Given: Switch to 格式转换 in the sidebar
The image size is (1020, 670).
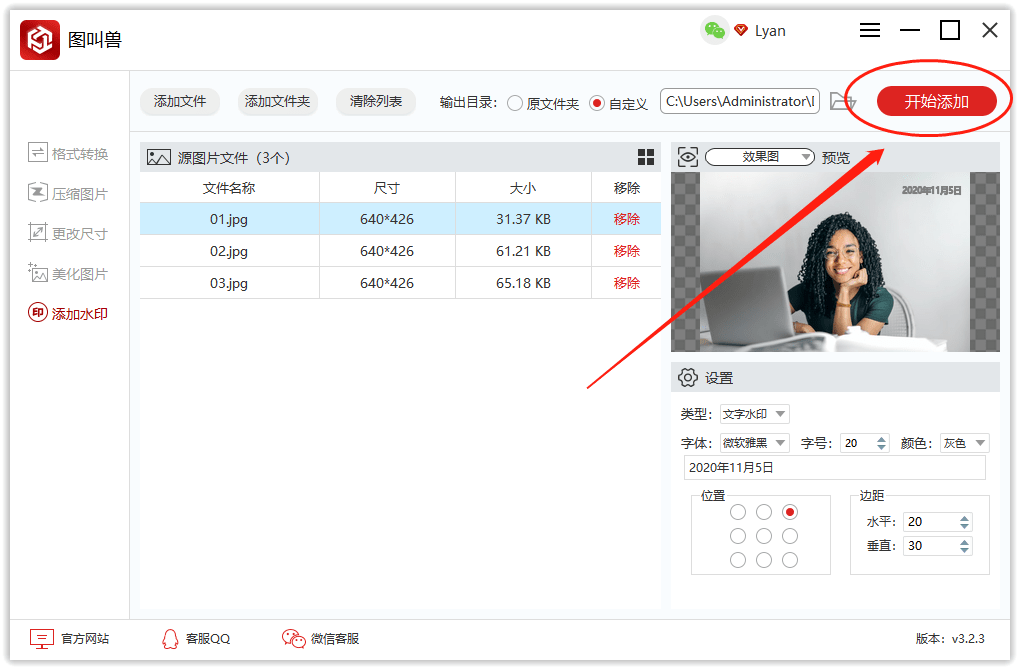Looking at the screenshot, I should click(x=68, y=154).
